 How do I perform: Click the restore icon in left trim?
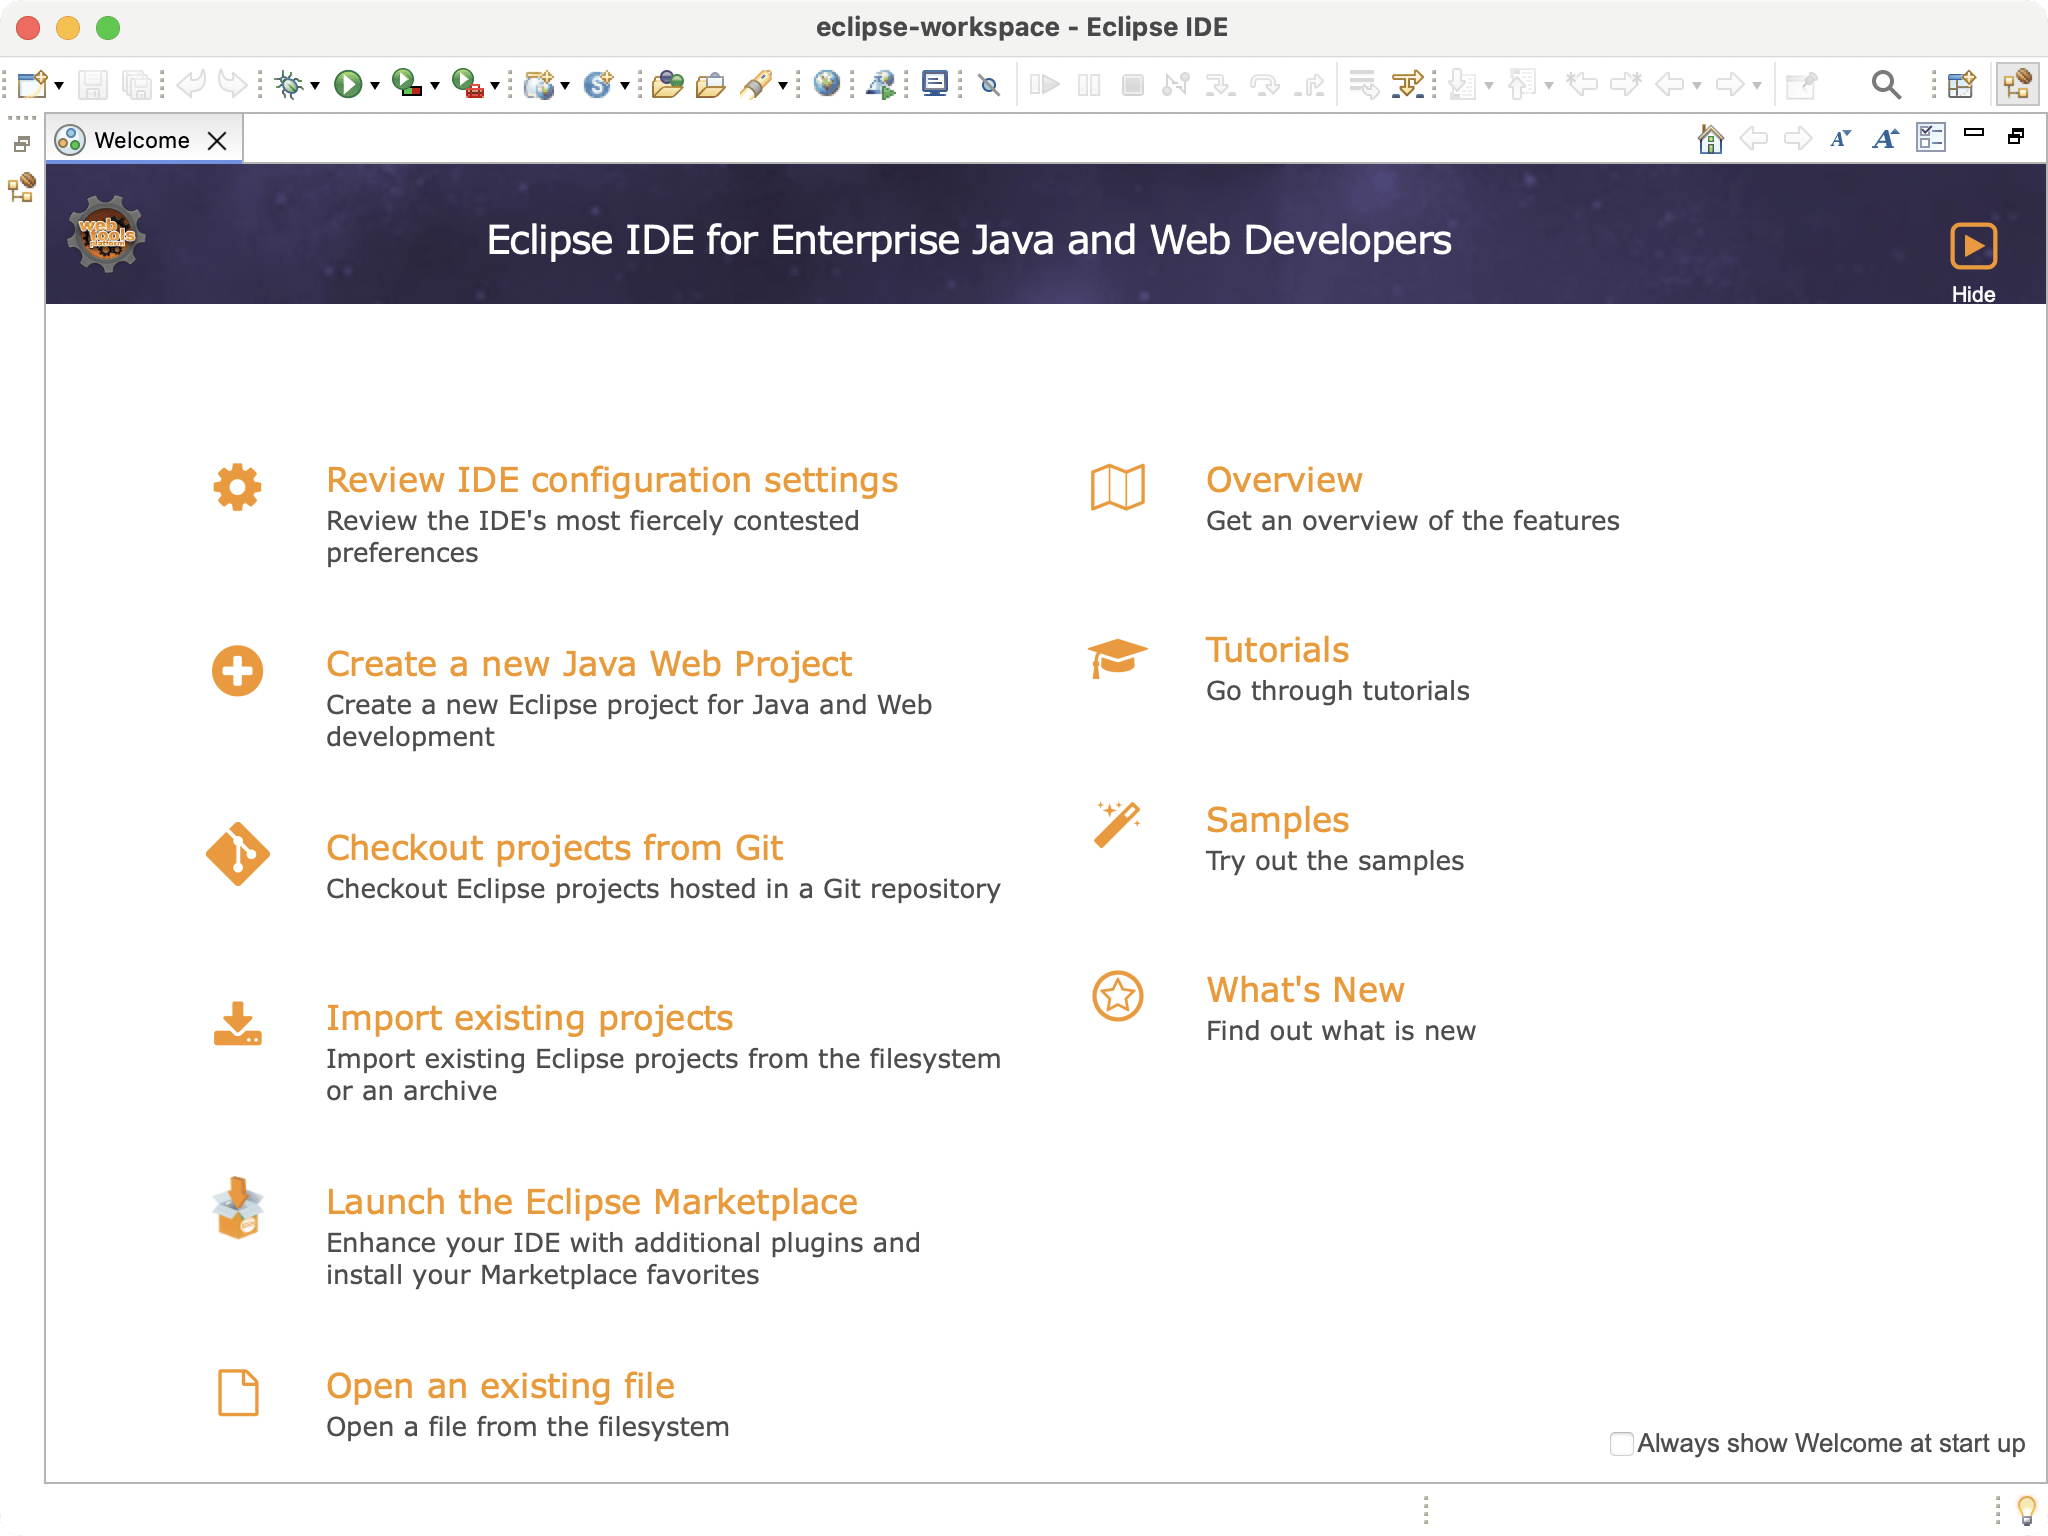(x=22, y=145)
